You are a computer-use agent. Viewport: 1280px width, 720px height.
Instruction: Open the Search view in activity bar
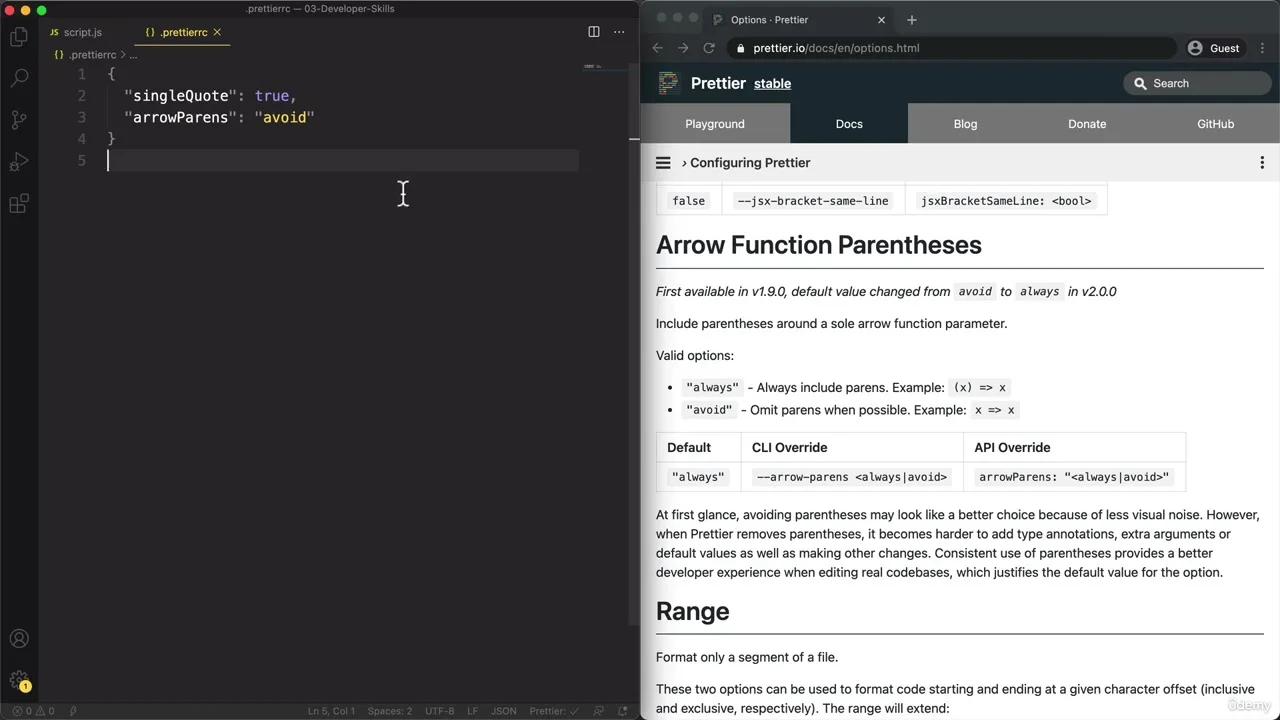tap(19, 78)
